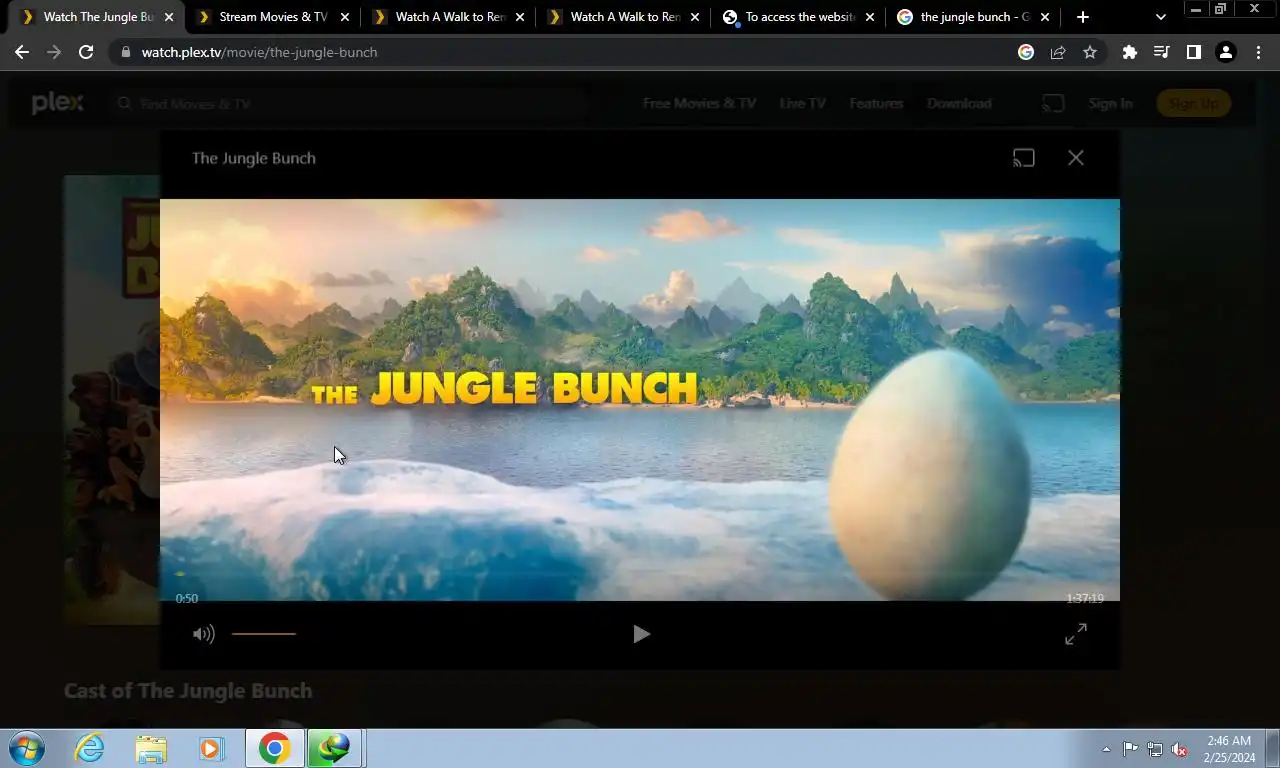
Task: Click the 1:37:19 duration label
Action: click(1085, 599)
